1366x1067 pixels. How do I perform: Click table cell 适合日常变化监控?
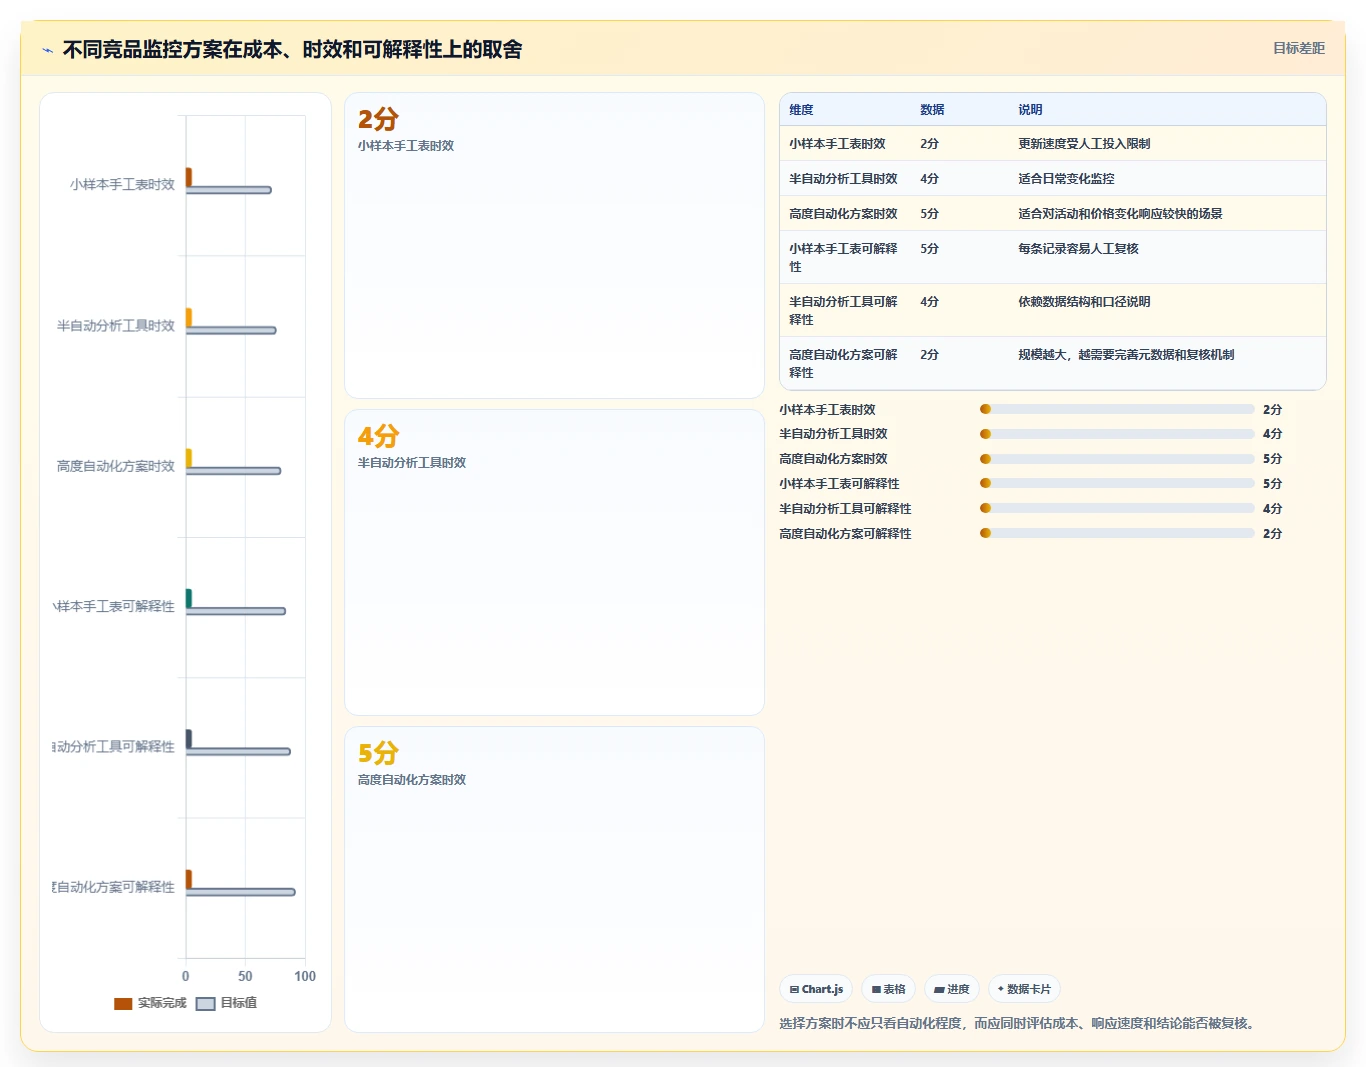(1066, 179)
